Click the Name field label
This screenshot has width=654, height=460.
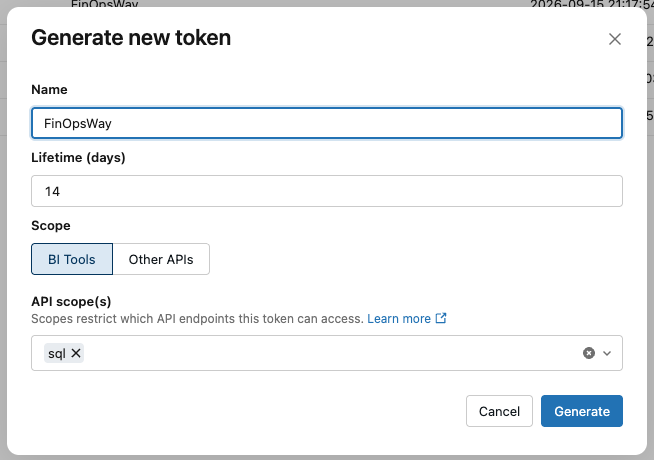49,89
